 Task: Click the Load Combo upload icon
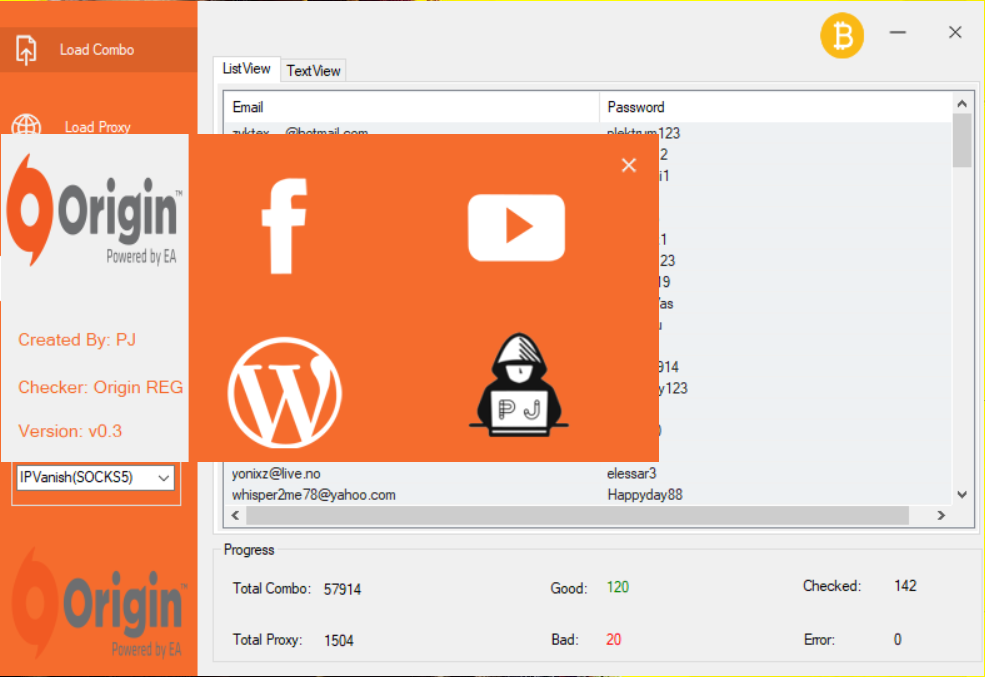[x=26, y=50]
